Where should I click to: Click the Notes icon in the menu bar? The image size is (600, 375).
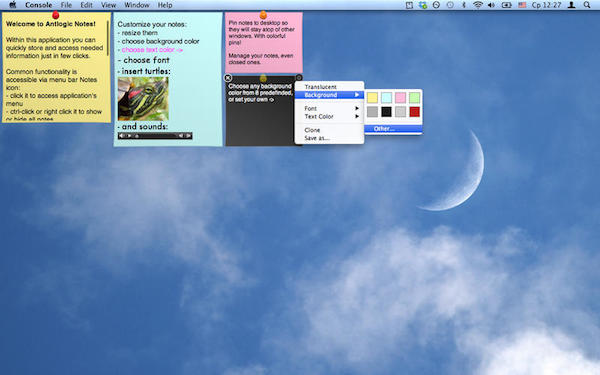point(409,5)
